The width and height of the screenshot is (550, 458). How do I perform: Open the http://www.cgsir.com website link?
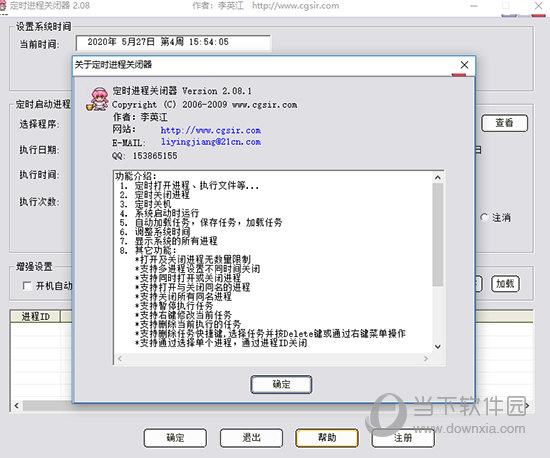(210, 130)
